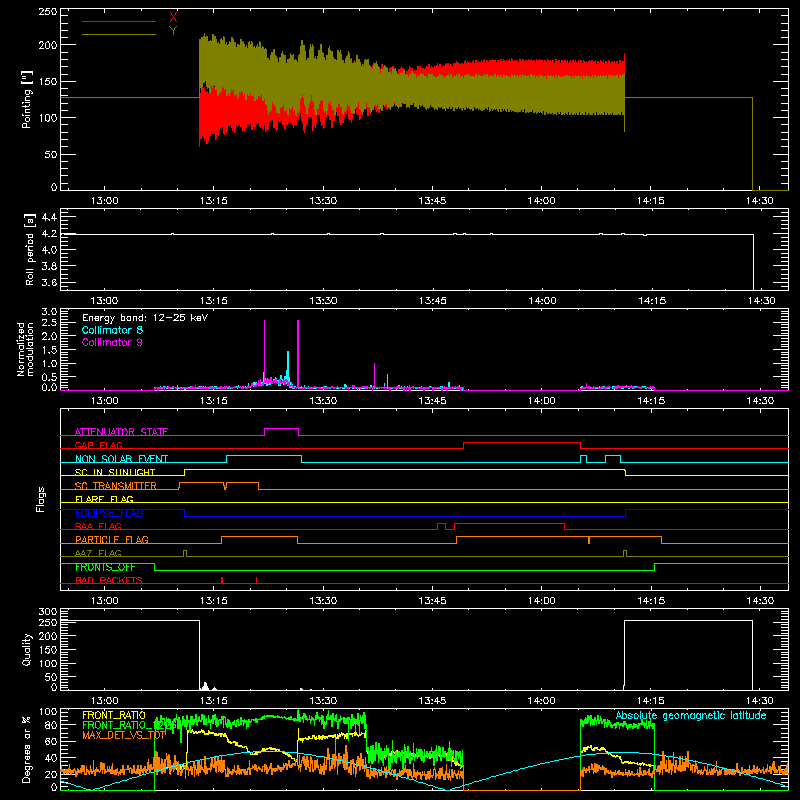Click the FRONTS_OFF flag label
The width and height of the screenshot is (800, 800).
point(105,567)
